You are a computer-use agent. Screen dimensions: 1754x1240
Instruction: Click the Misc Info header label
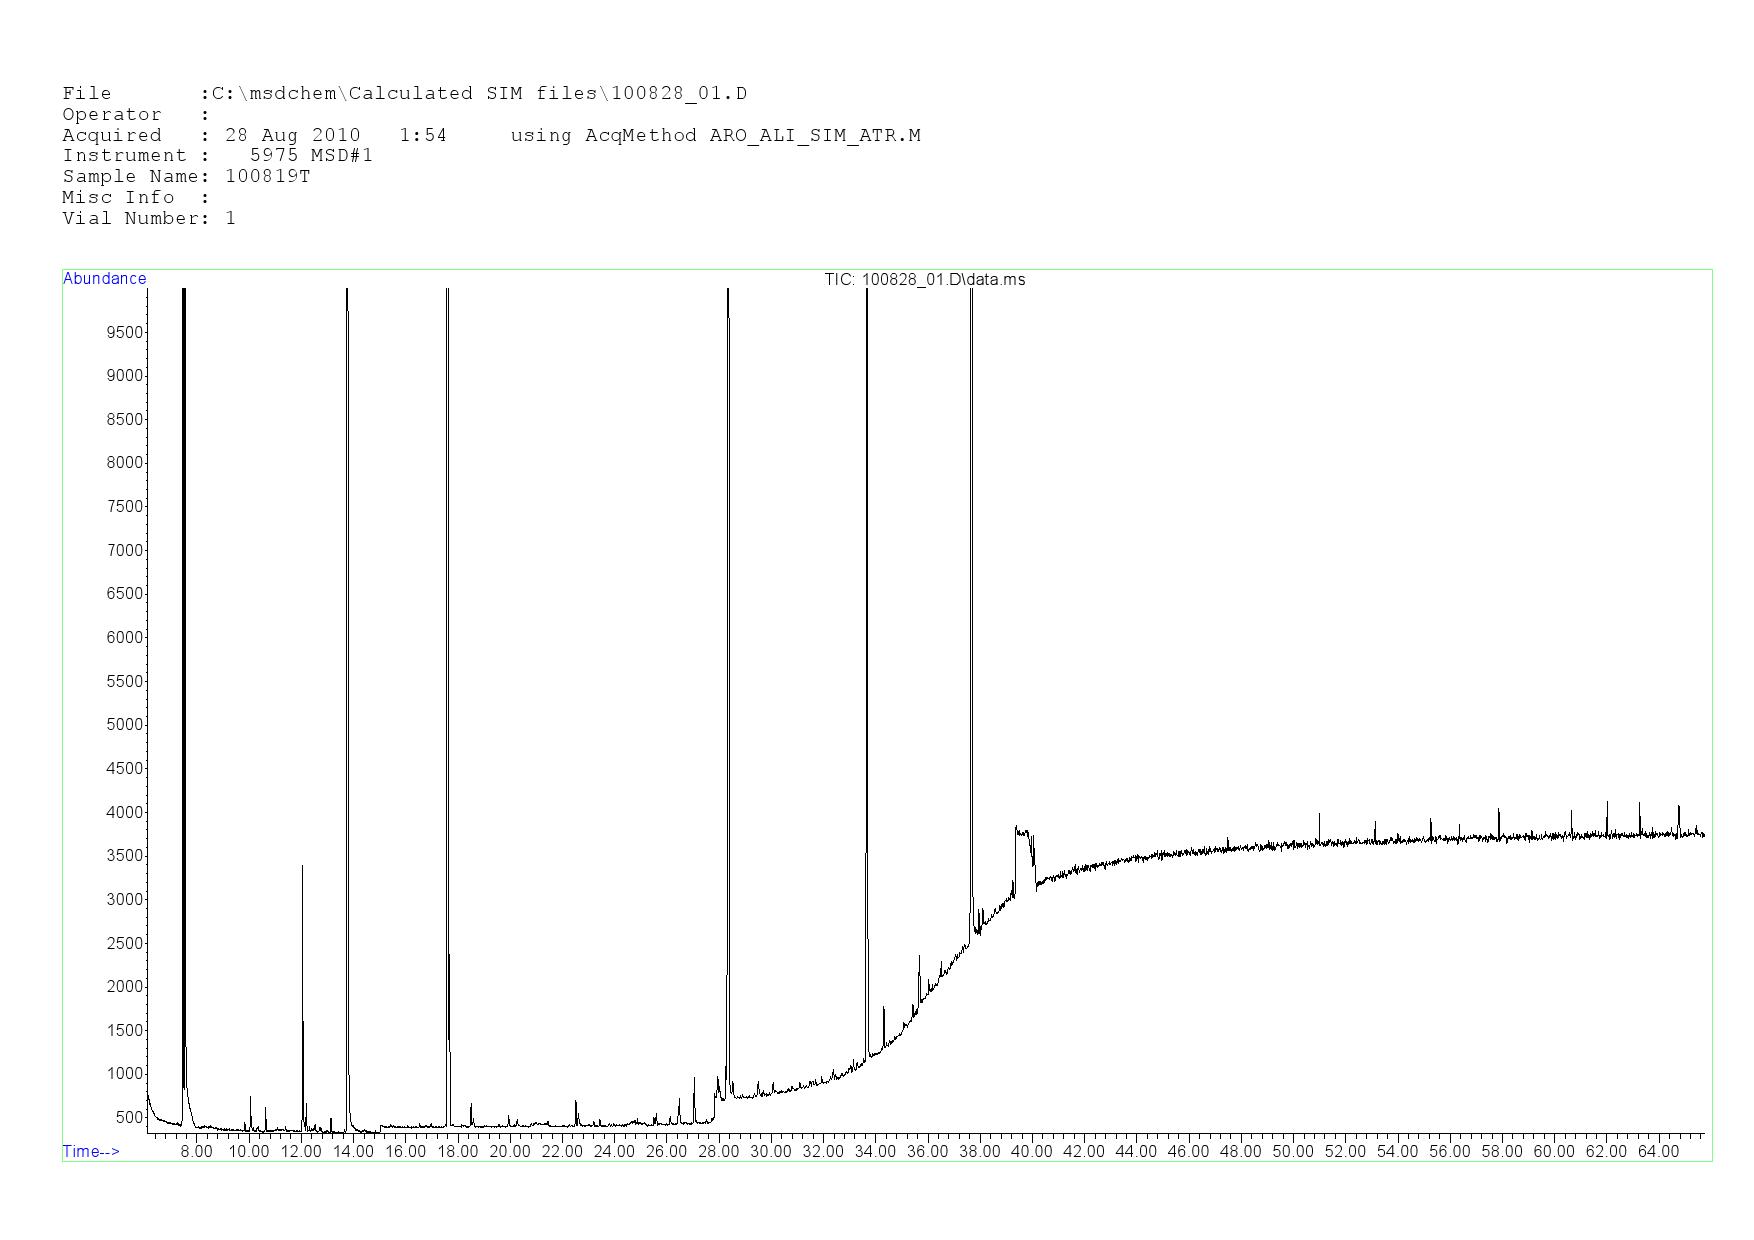pyautogui.click(x=118, y=198)
